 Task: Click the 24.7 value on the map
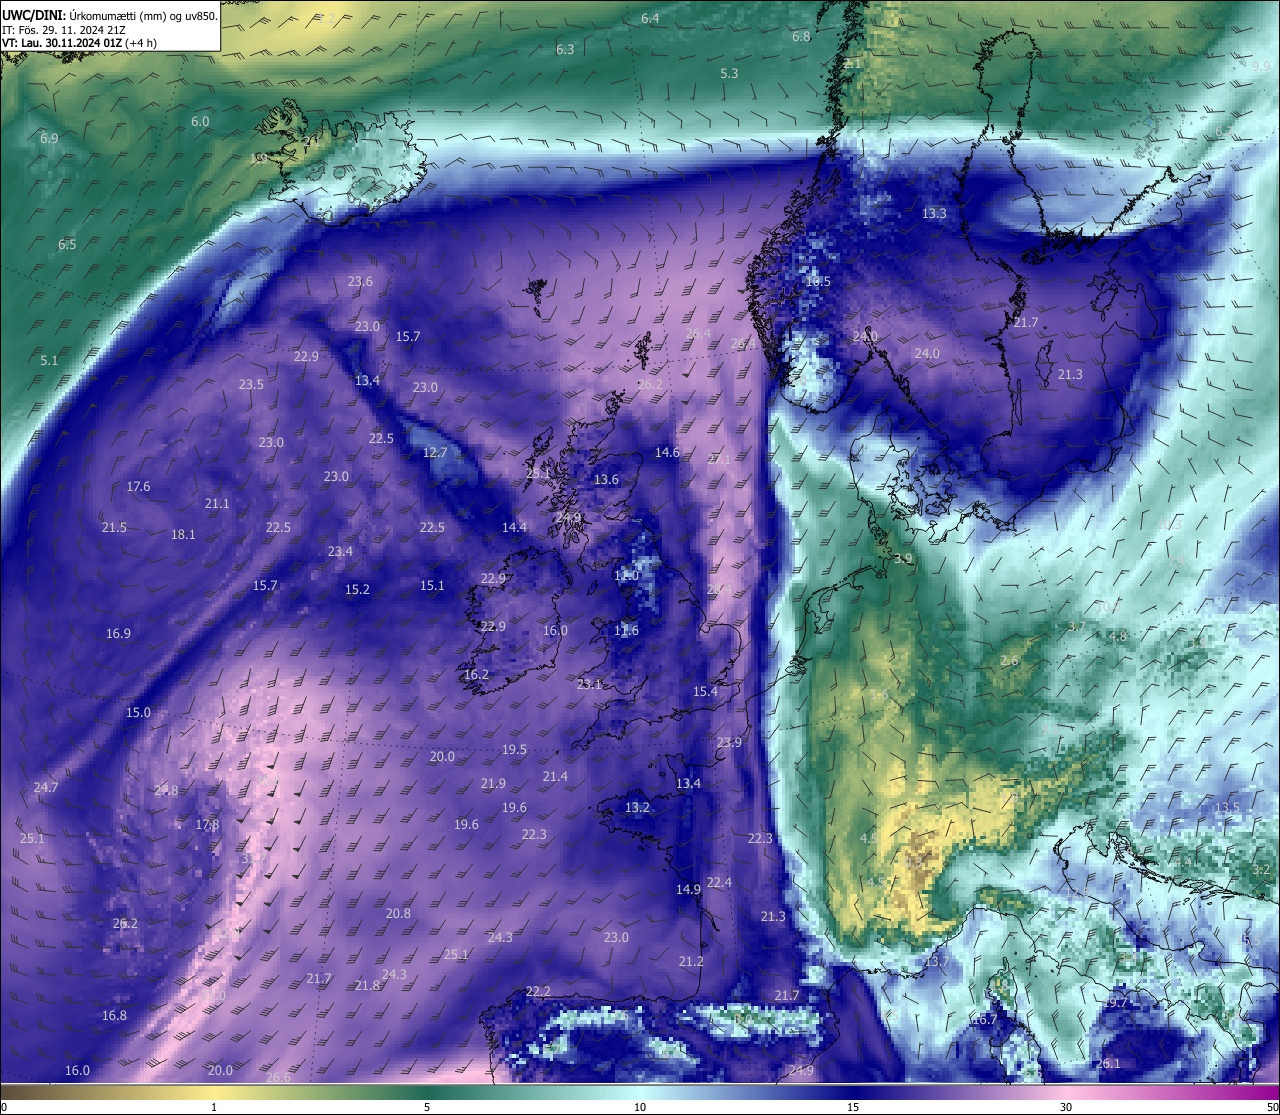[x=46, y=788]
